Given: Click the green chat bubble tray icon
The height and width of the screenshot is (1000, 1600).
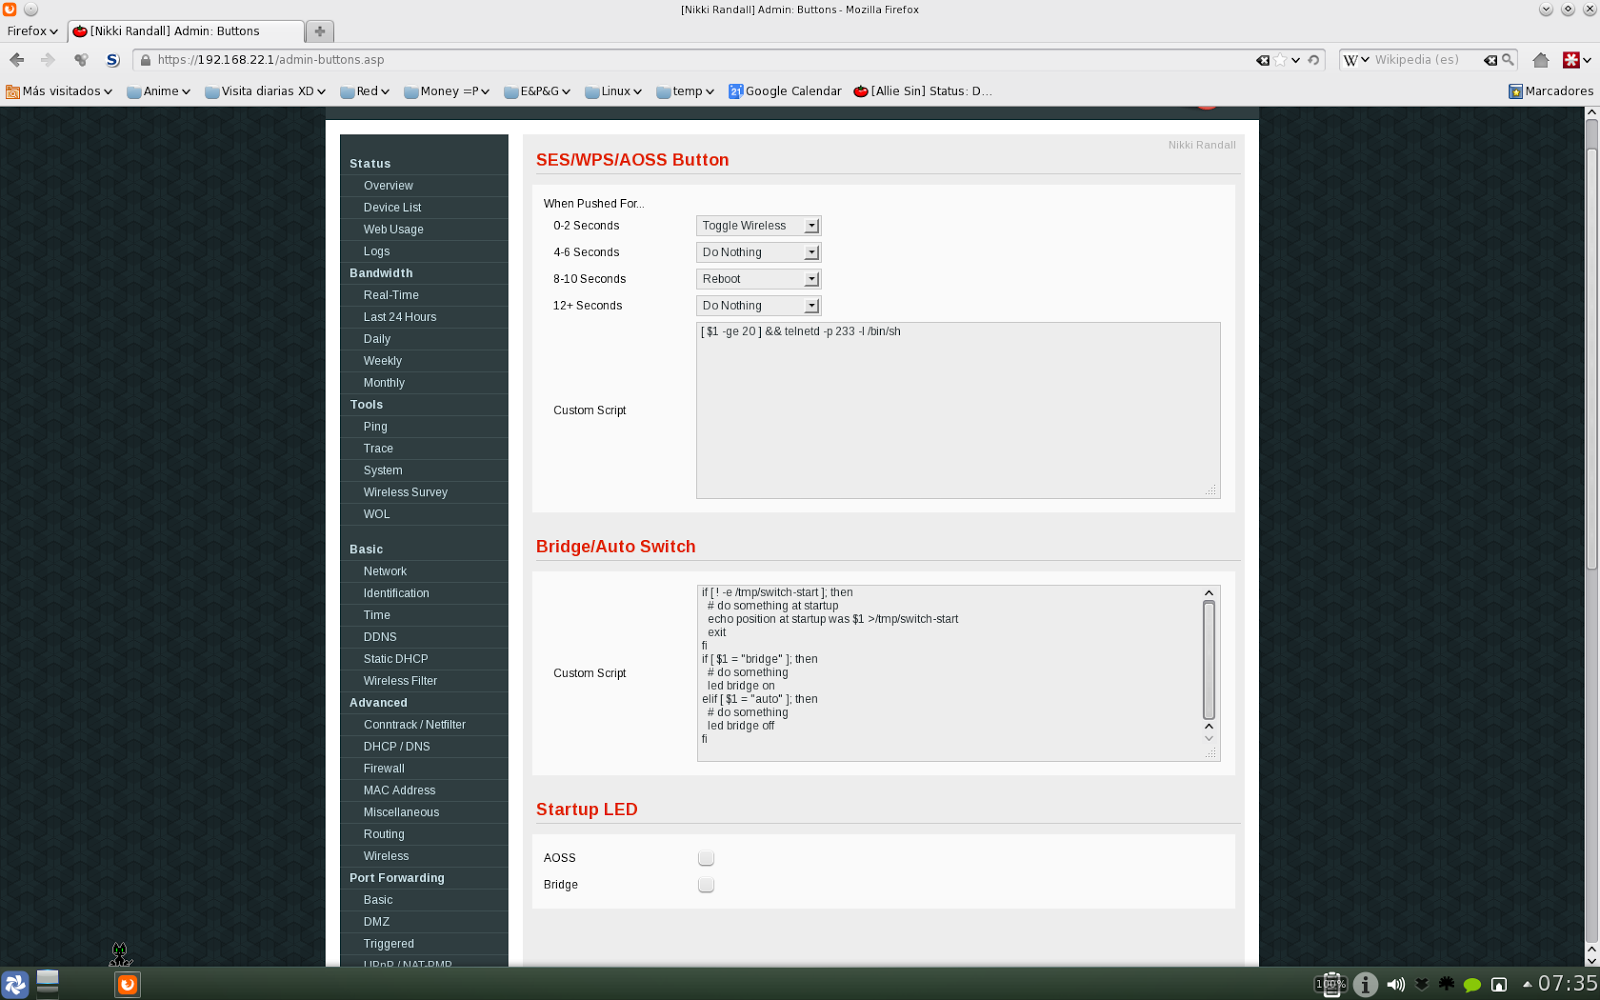Looking at the screenshot, I should [x=1472, y=985].
